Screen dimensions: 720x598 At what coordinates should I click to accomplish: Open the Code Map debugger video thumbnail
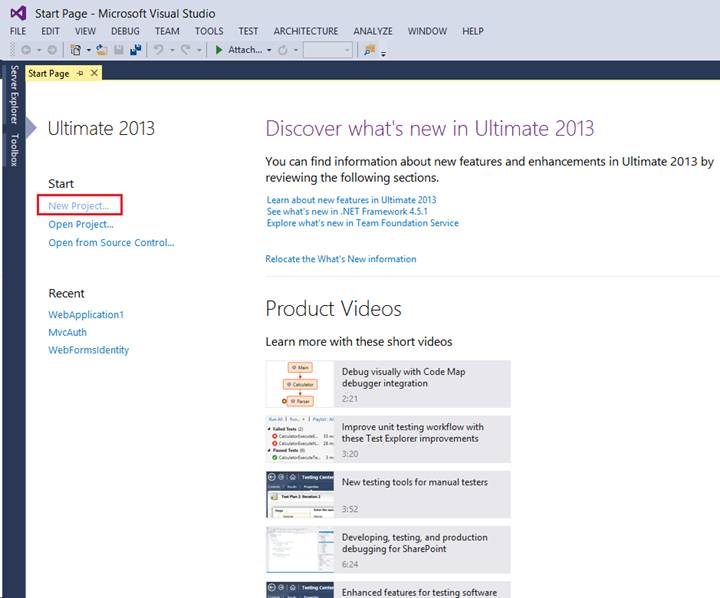coord(299,384)
